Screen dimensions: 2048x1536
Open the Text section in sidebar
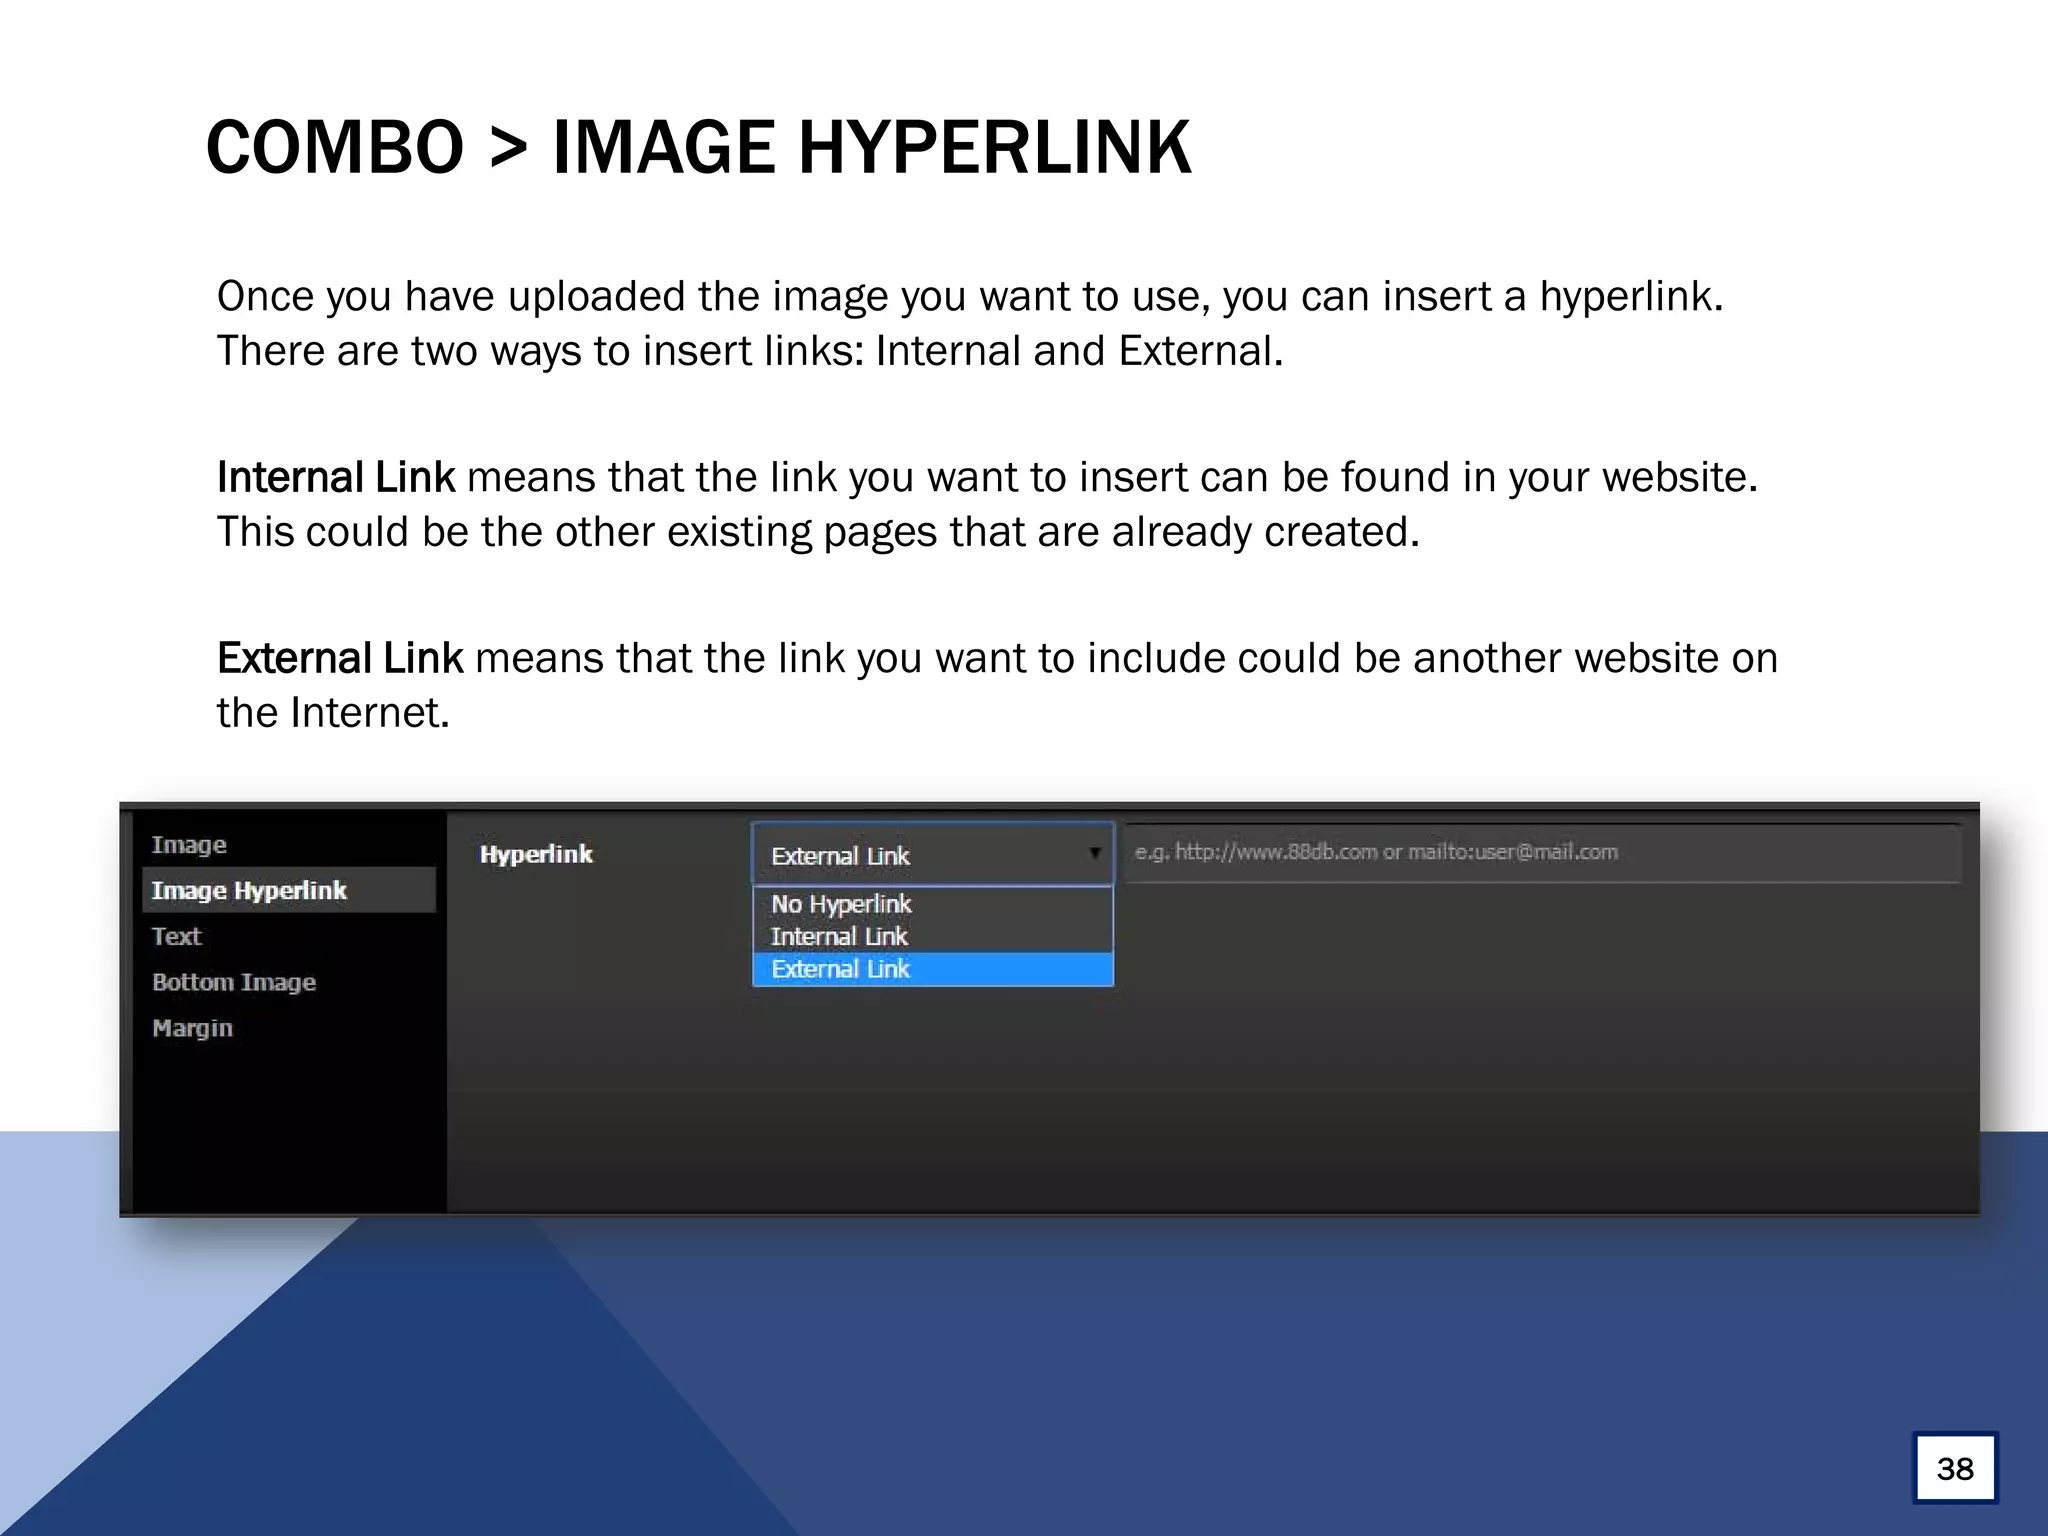tap(176, 936)
